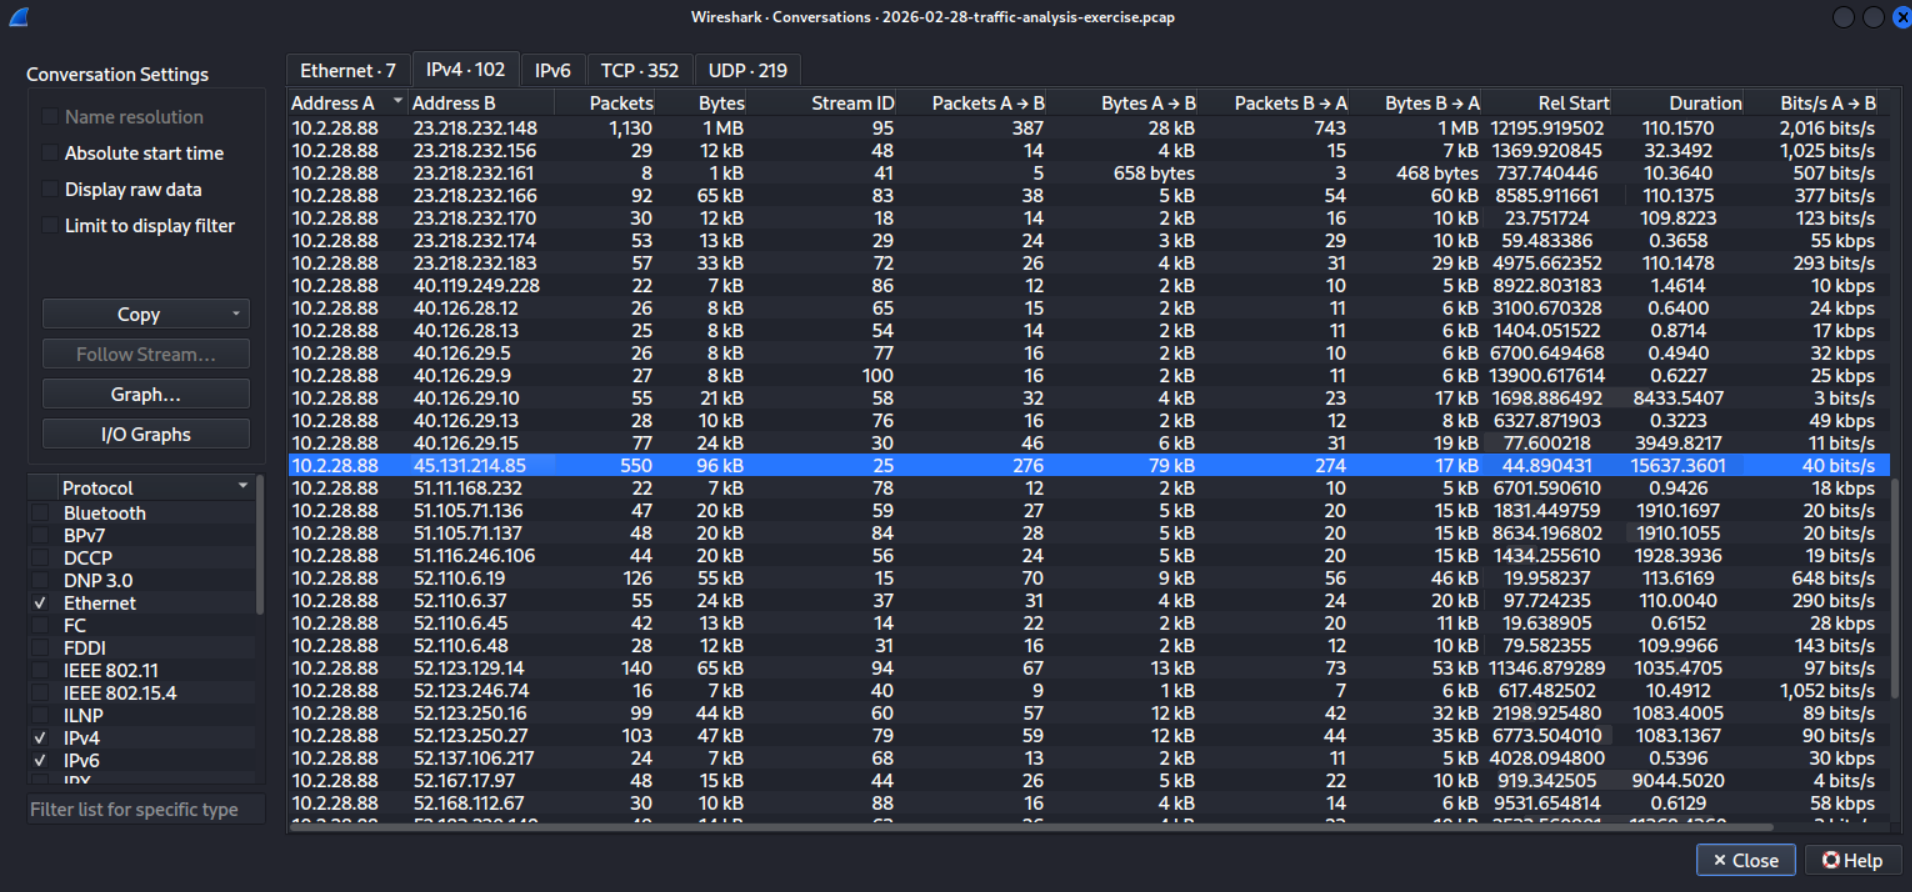Toggle Absolute start time
This screenshot has width=1912, height=892.
tap(50, 153)
